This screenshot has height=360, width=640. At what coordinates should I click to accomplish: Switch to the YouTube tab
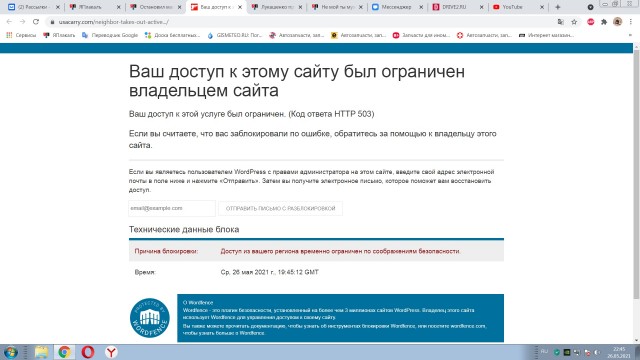(x=517, y=7)
